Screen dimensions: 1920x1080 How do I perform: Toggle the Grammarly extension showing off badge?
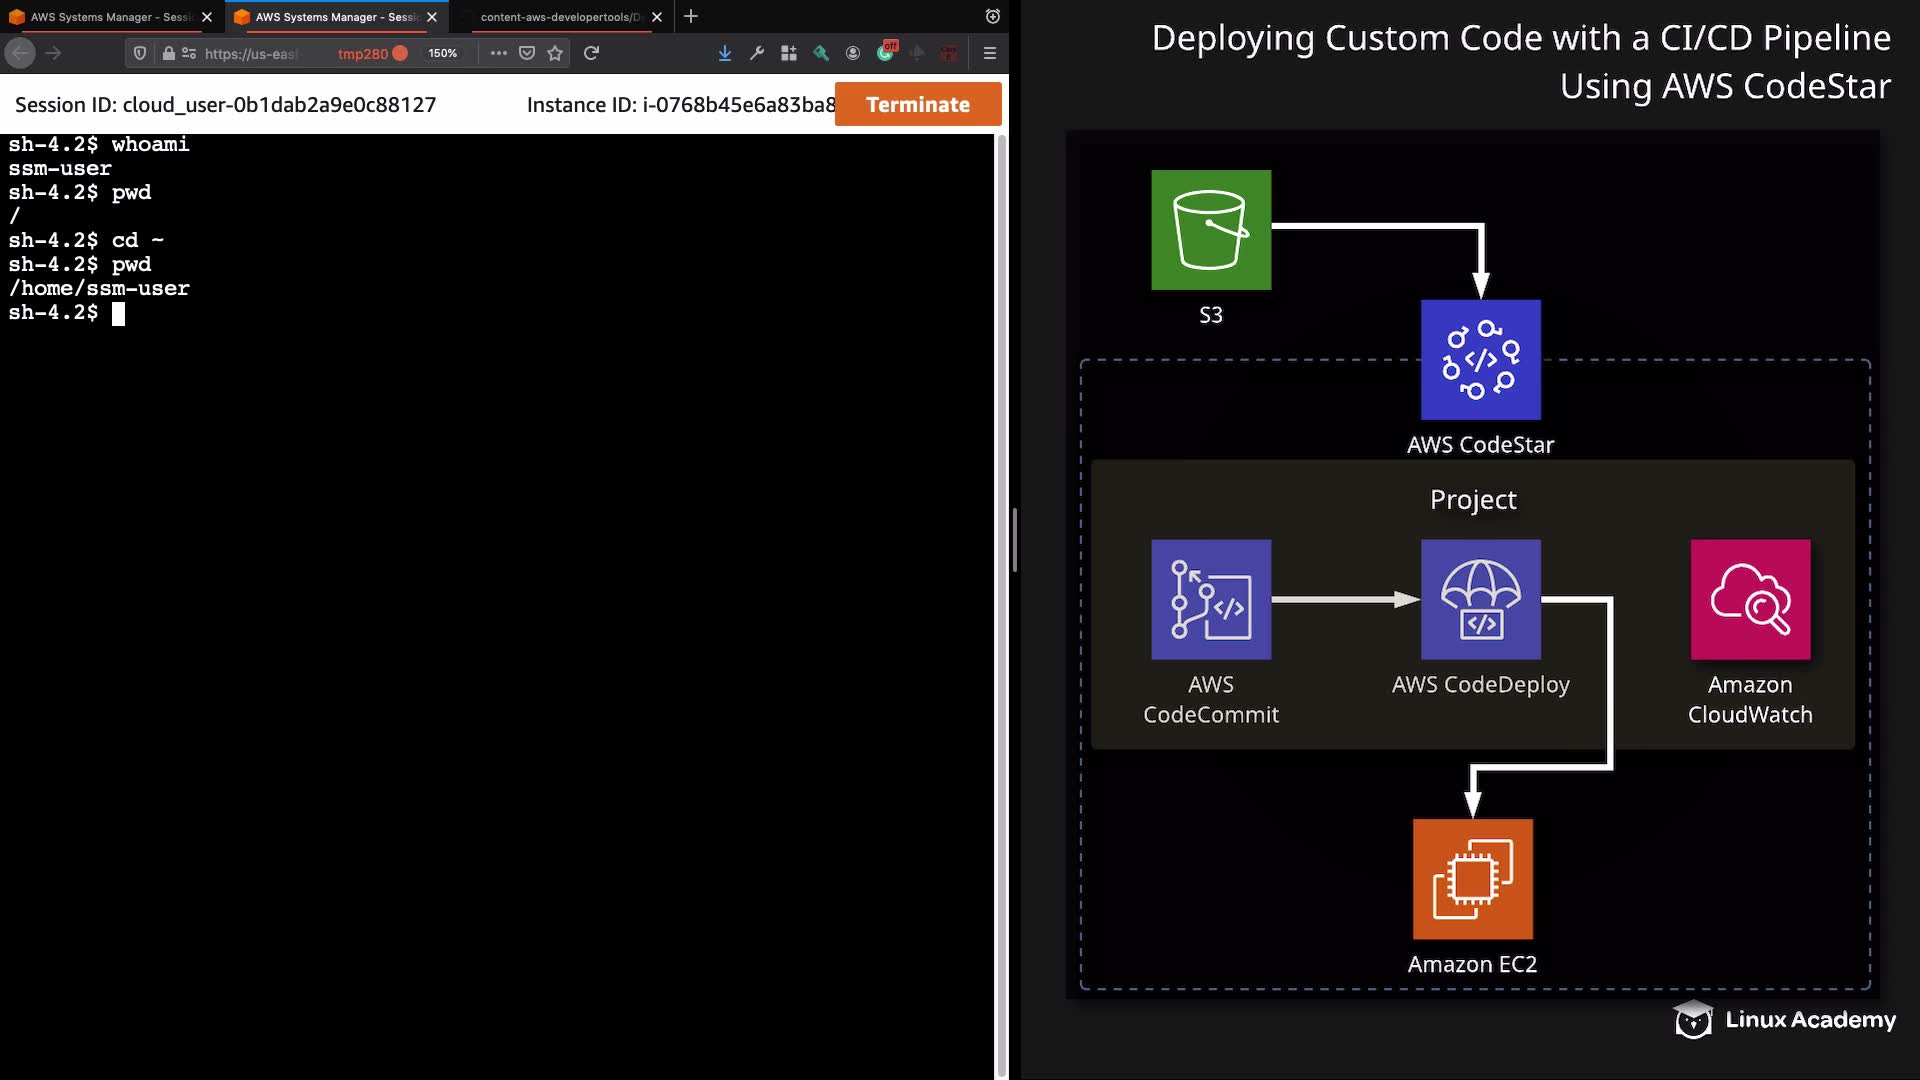point(886,52)
